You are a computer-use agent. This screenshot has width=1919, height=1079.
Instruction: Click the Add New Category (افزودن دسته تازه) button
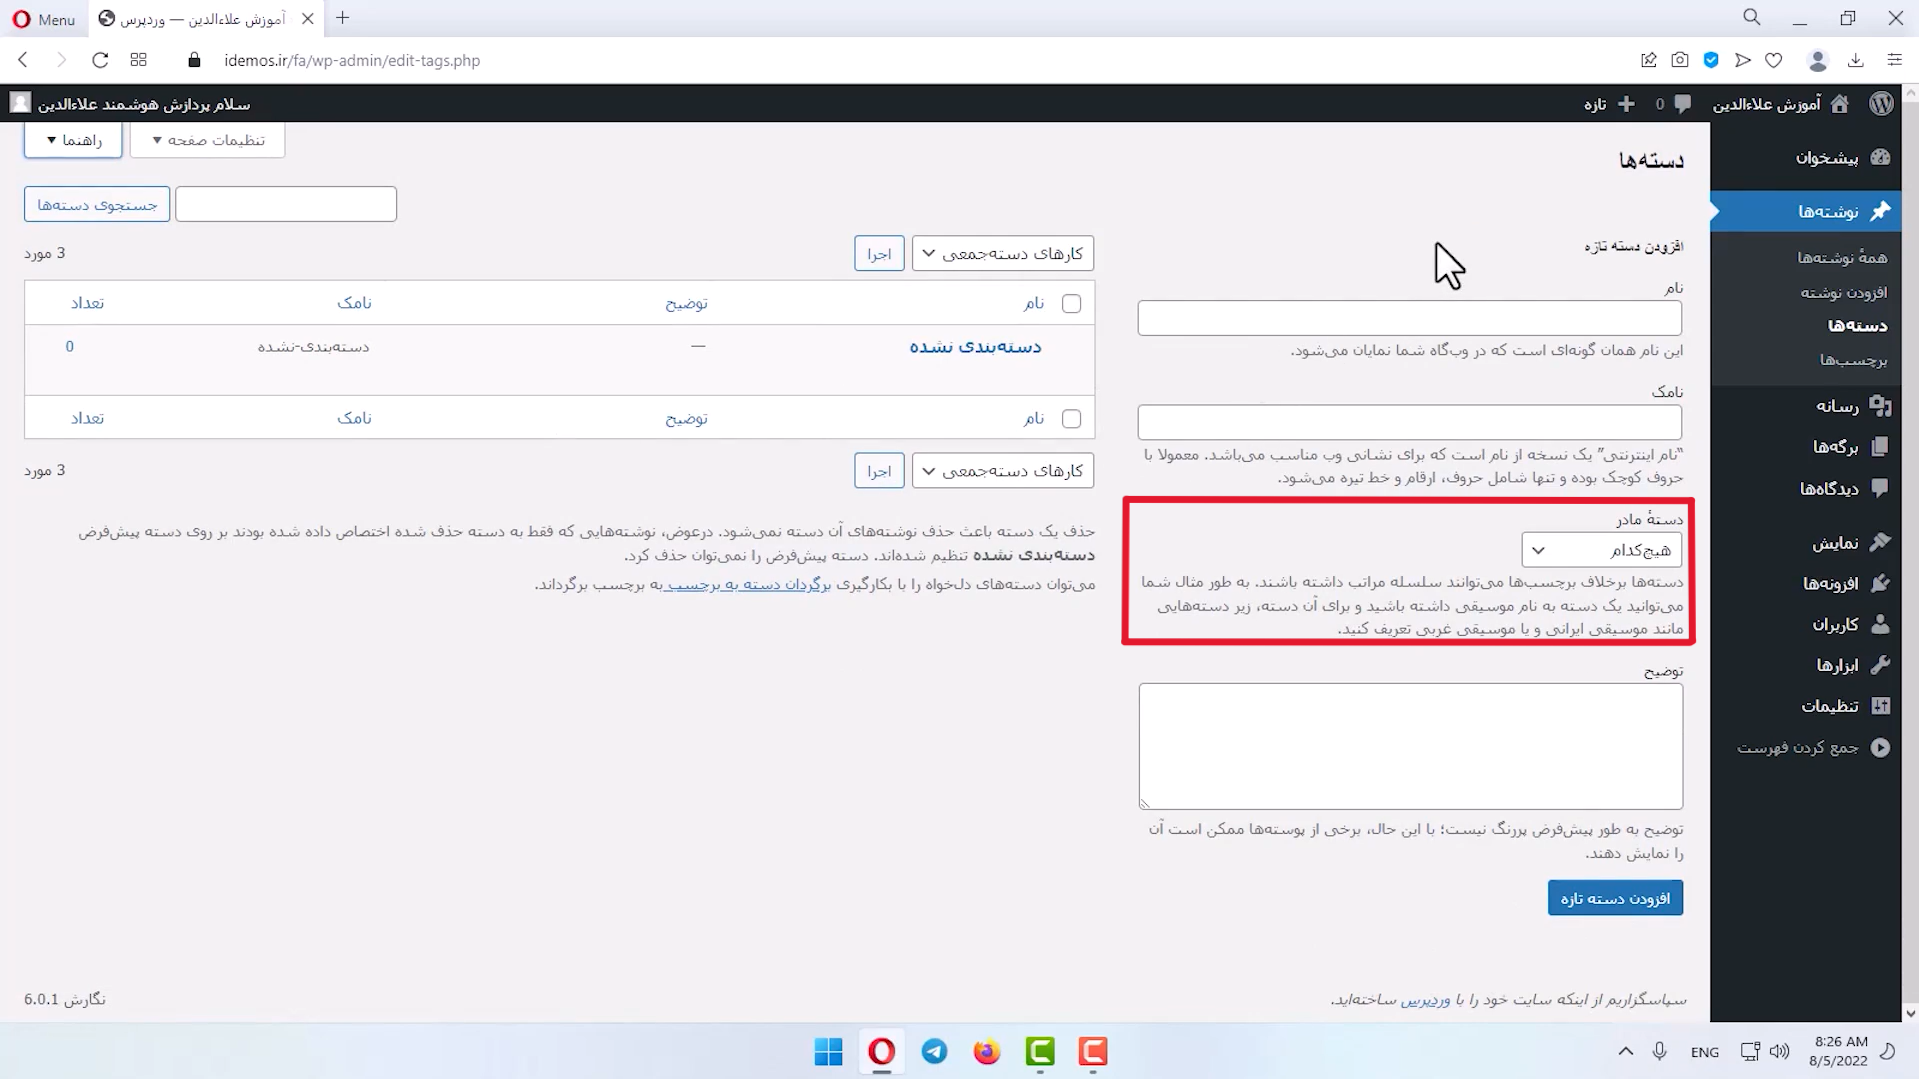(x=1615, y=898)
